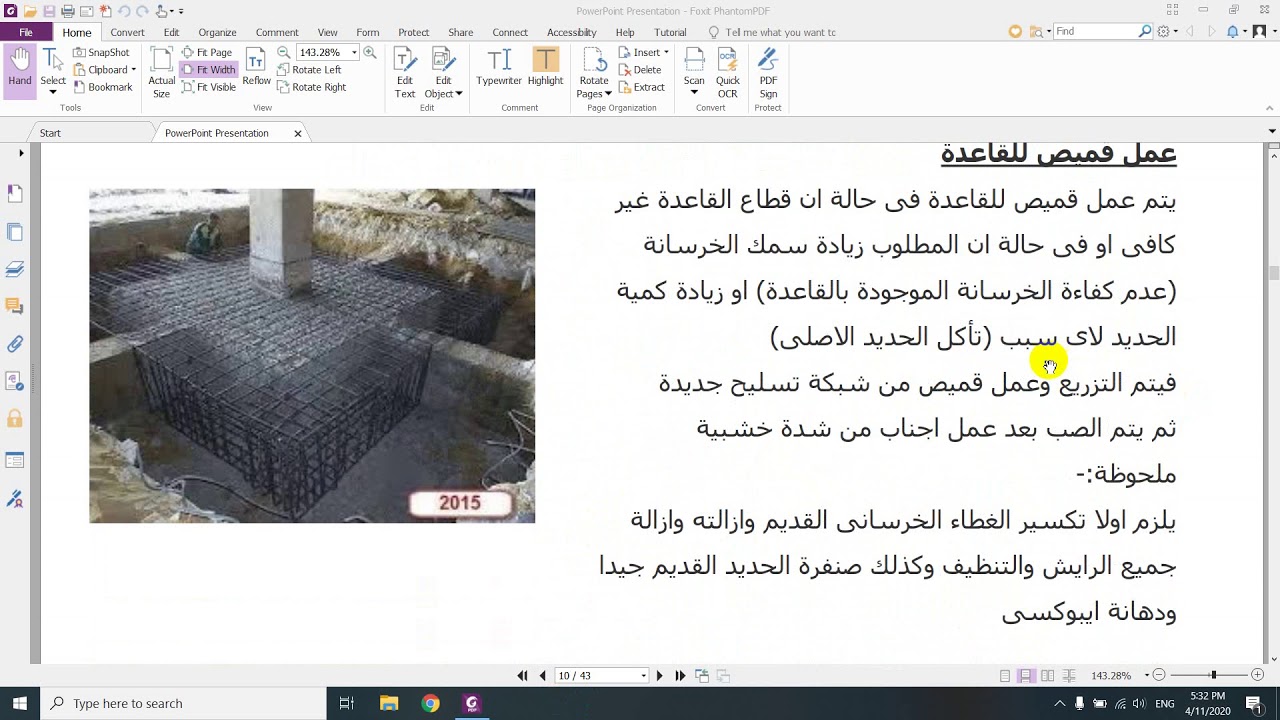Switch to the Comment ribbon tab
Image resolution: width=1280 pixels, height=720 pixels.
pyautogui.click(x=277, y=32)
